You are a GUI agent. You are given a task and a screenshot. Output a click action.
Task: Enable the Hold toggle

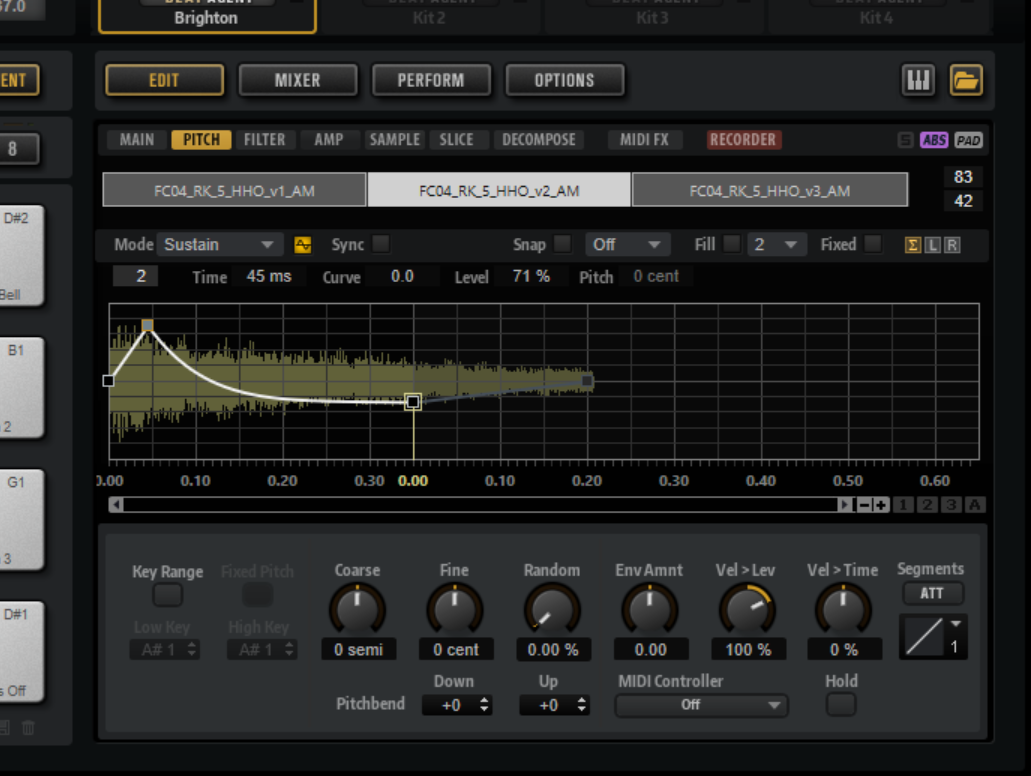click(x=841, y=704)
